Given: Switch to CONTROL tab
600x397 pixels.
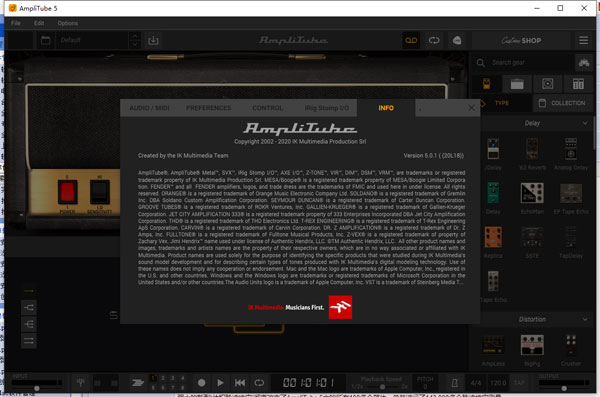Looking at the screenshot, I should coord(267,108).
